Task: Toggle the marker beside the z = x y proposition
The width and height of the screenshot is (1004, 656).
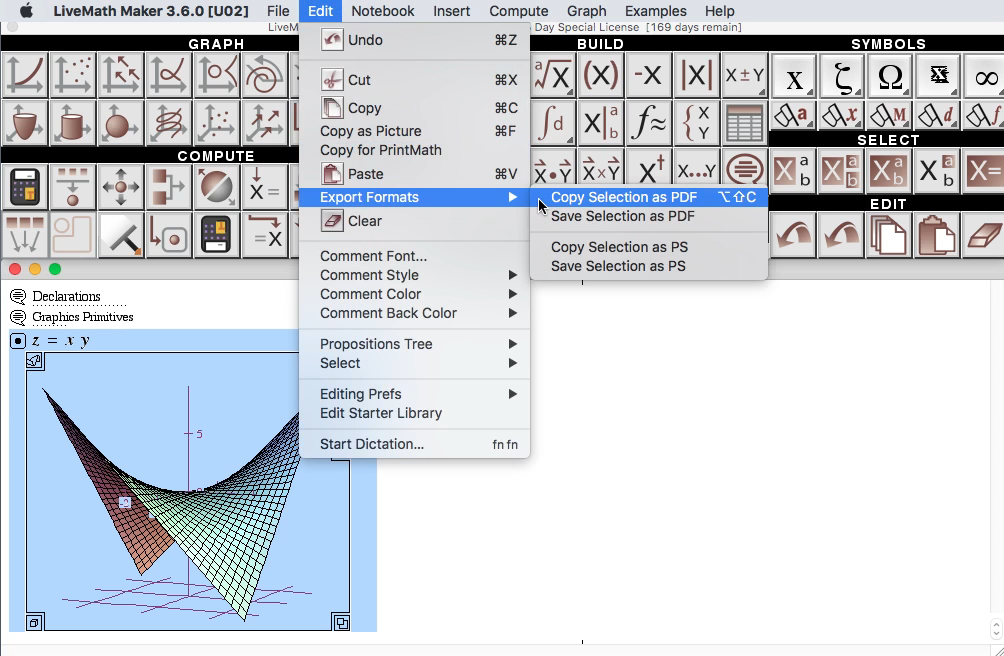Action: [17, 341]
